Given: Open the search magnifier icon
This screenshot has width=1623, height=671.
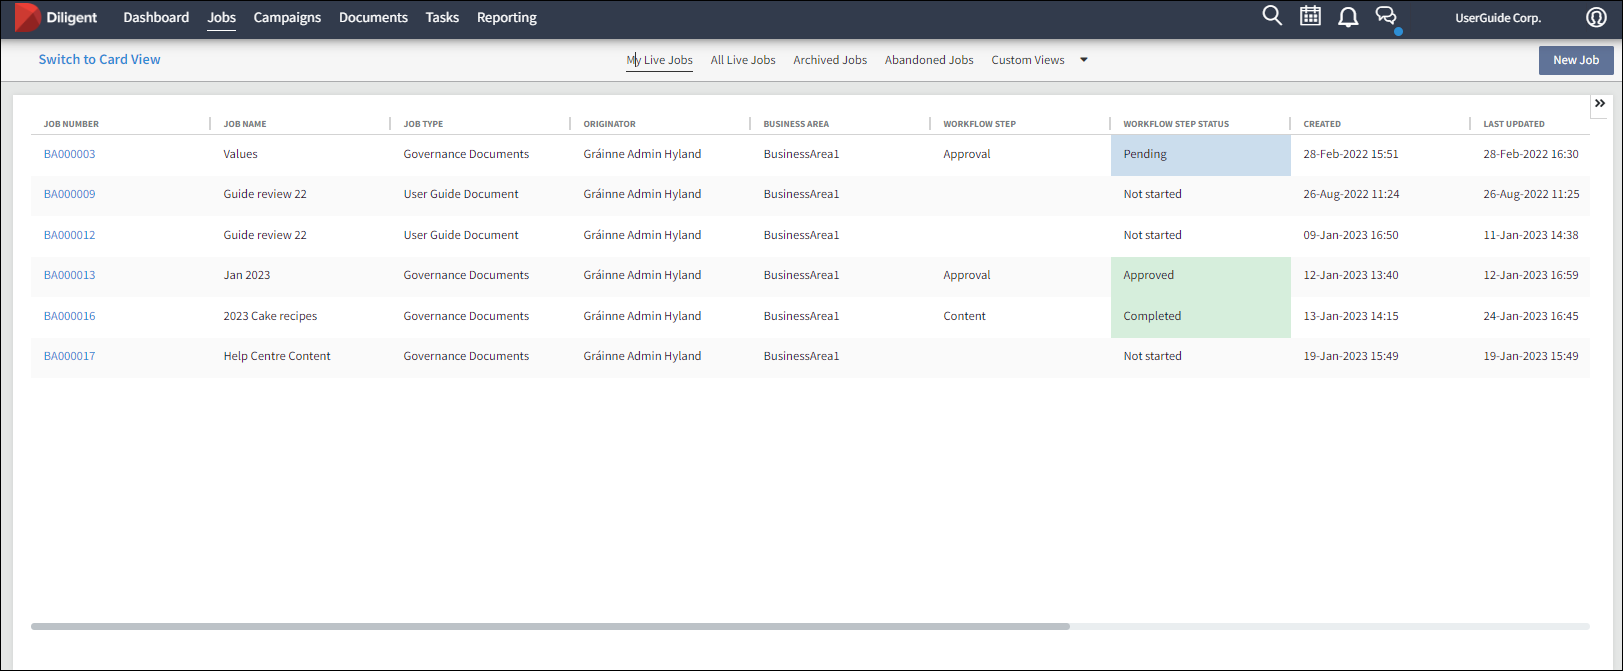Looking at the screenshot, I should (1272, 16).
